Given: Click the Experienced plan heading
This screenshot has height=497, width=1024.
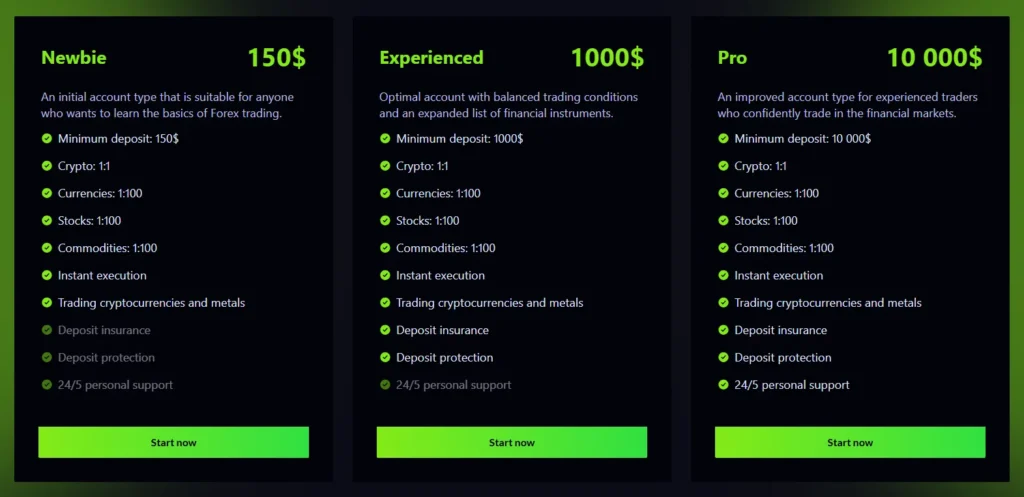Looking at the screenshot, I should tap(431, 58).
